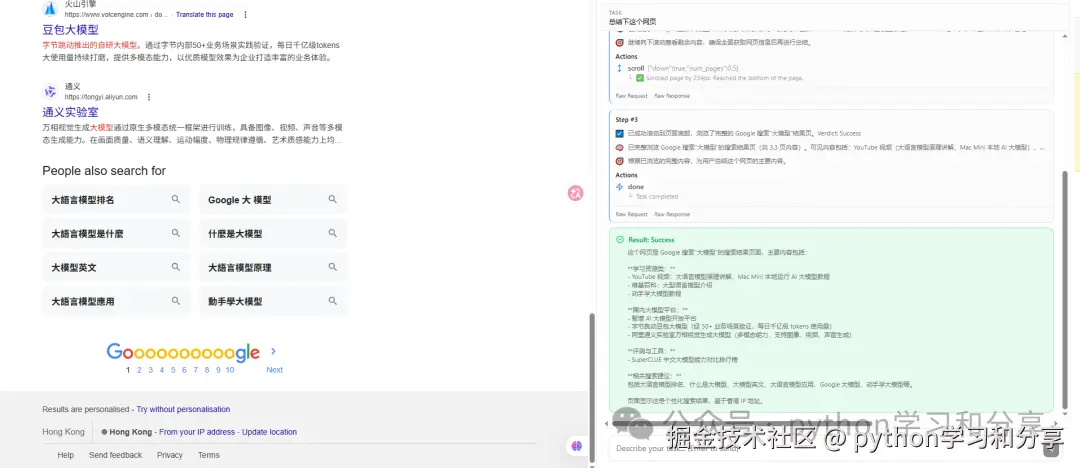Go to results page 10
The width and height of the screenshot is (1080, 468).
pos(229,370)
